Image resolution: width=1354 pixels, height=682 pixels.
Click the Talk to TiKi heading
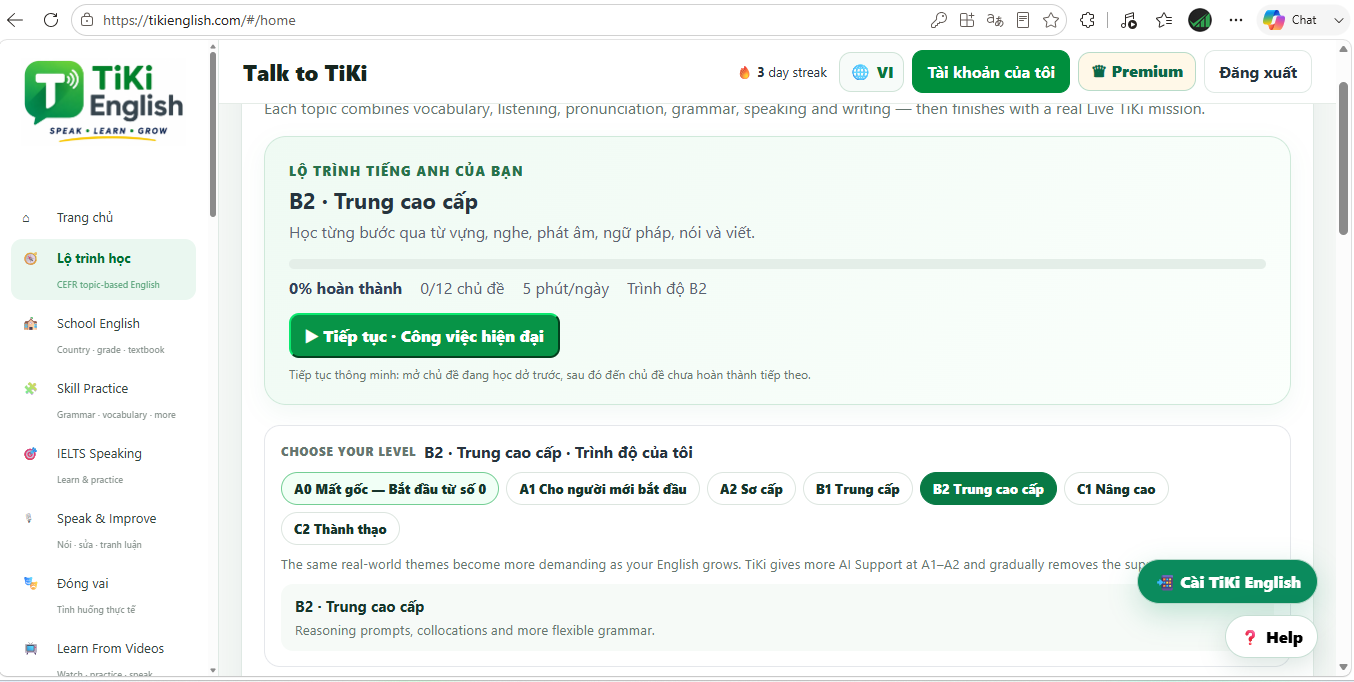click(x=305, y=73)
